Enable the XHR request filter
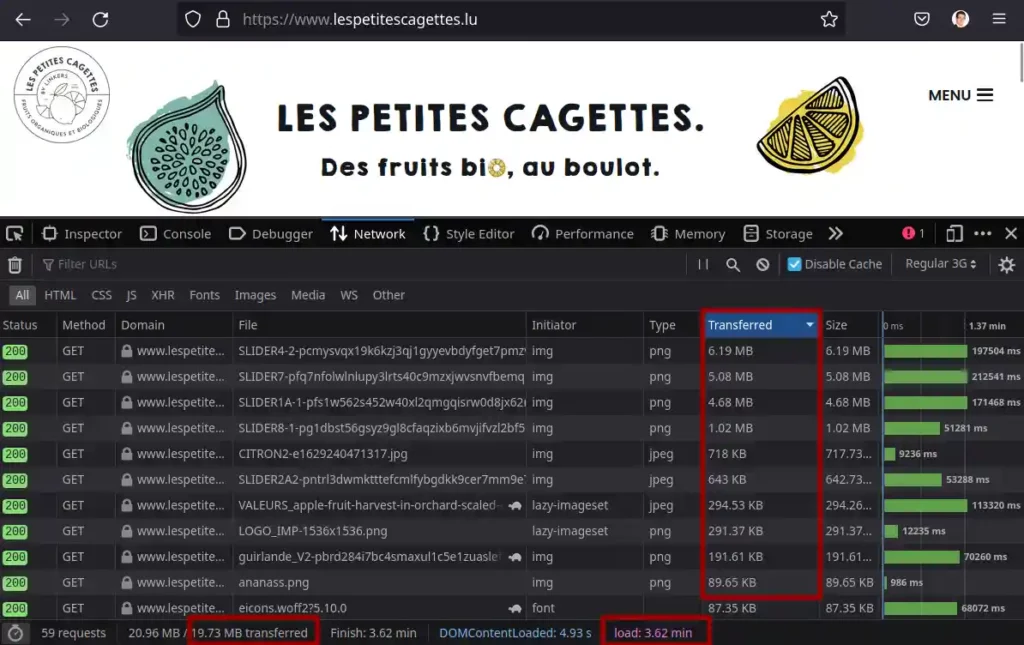 click(x=163, y=295)
